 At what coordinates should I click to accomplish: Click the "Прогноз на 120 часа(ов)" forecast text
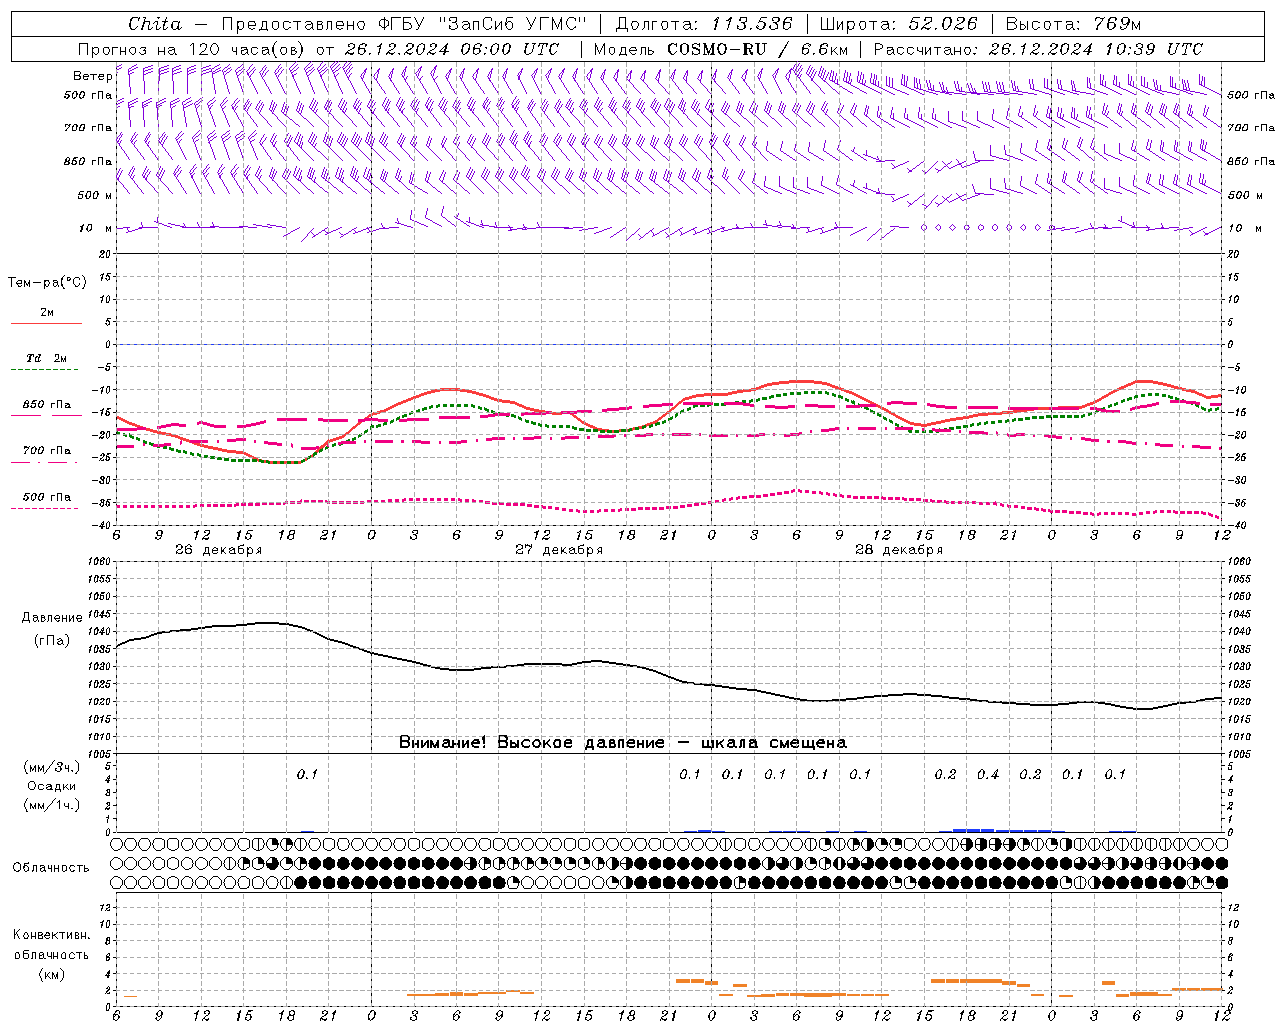[x=193, y=49]
